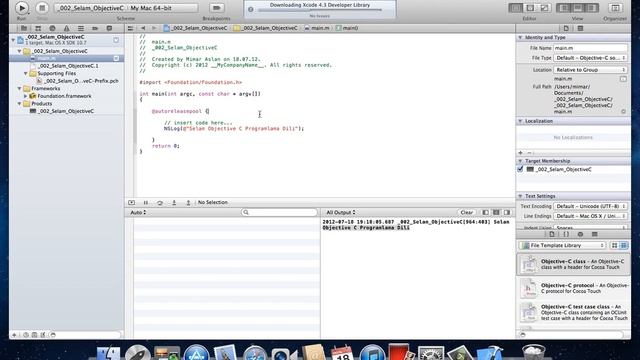Viewport: 640px width, 360px height.
Task: Select the Standard editor button
Action: click(x=516, y=8)
